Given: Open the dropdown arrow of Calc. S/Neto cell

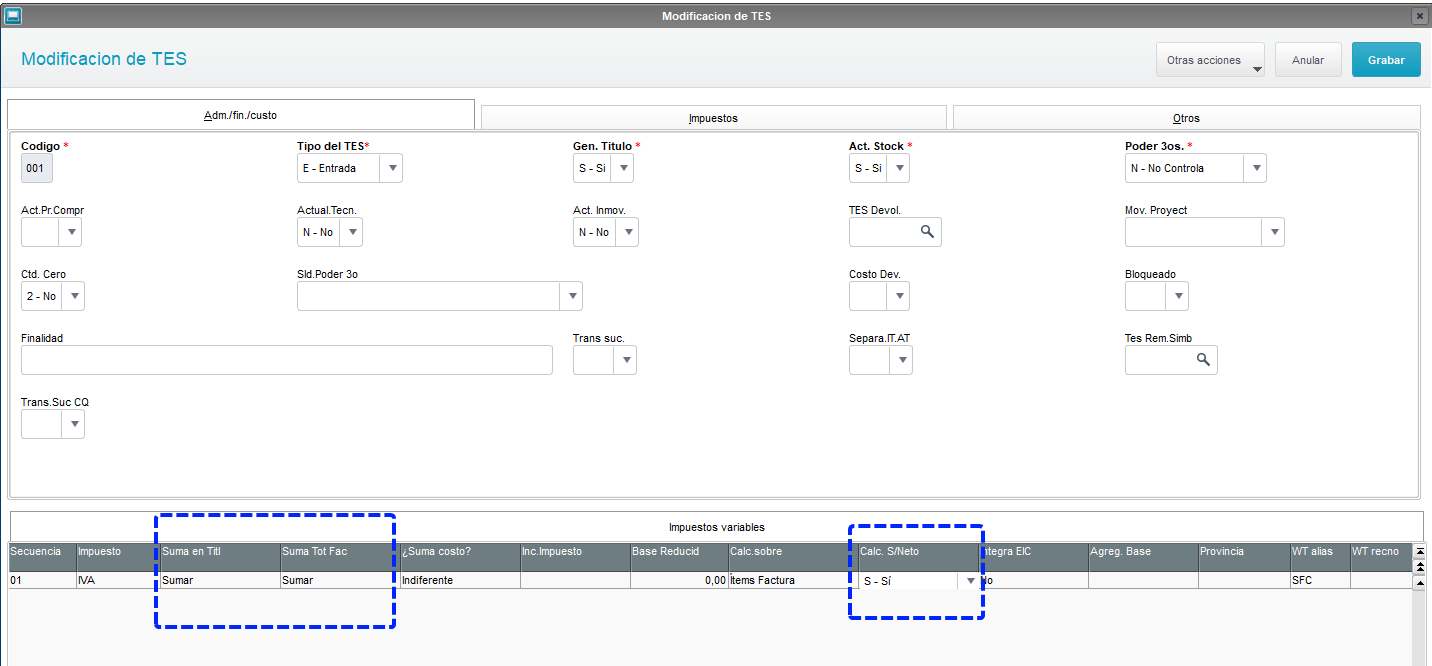Looking at the screenshot, I should coord(969,580).
